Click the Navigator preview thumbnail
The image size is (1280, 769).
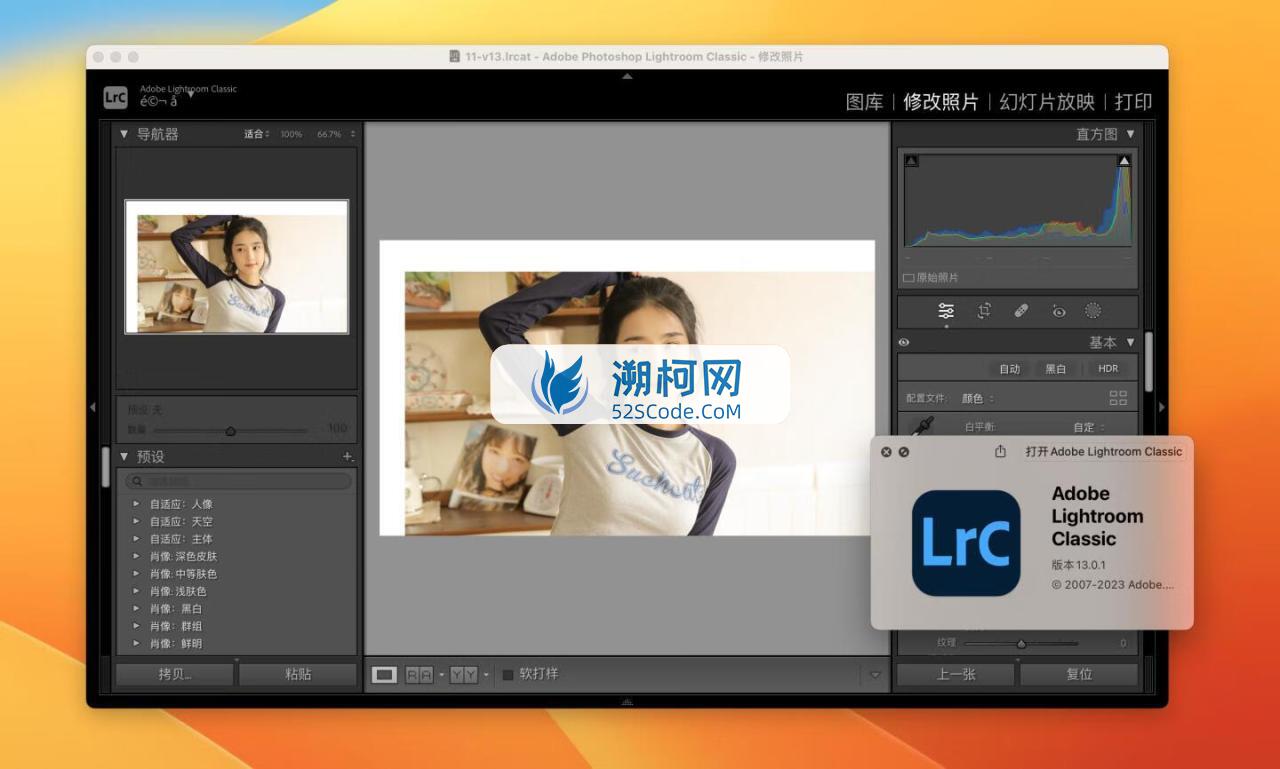(237, 266)
